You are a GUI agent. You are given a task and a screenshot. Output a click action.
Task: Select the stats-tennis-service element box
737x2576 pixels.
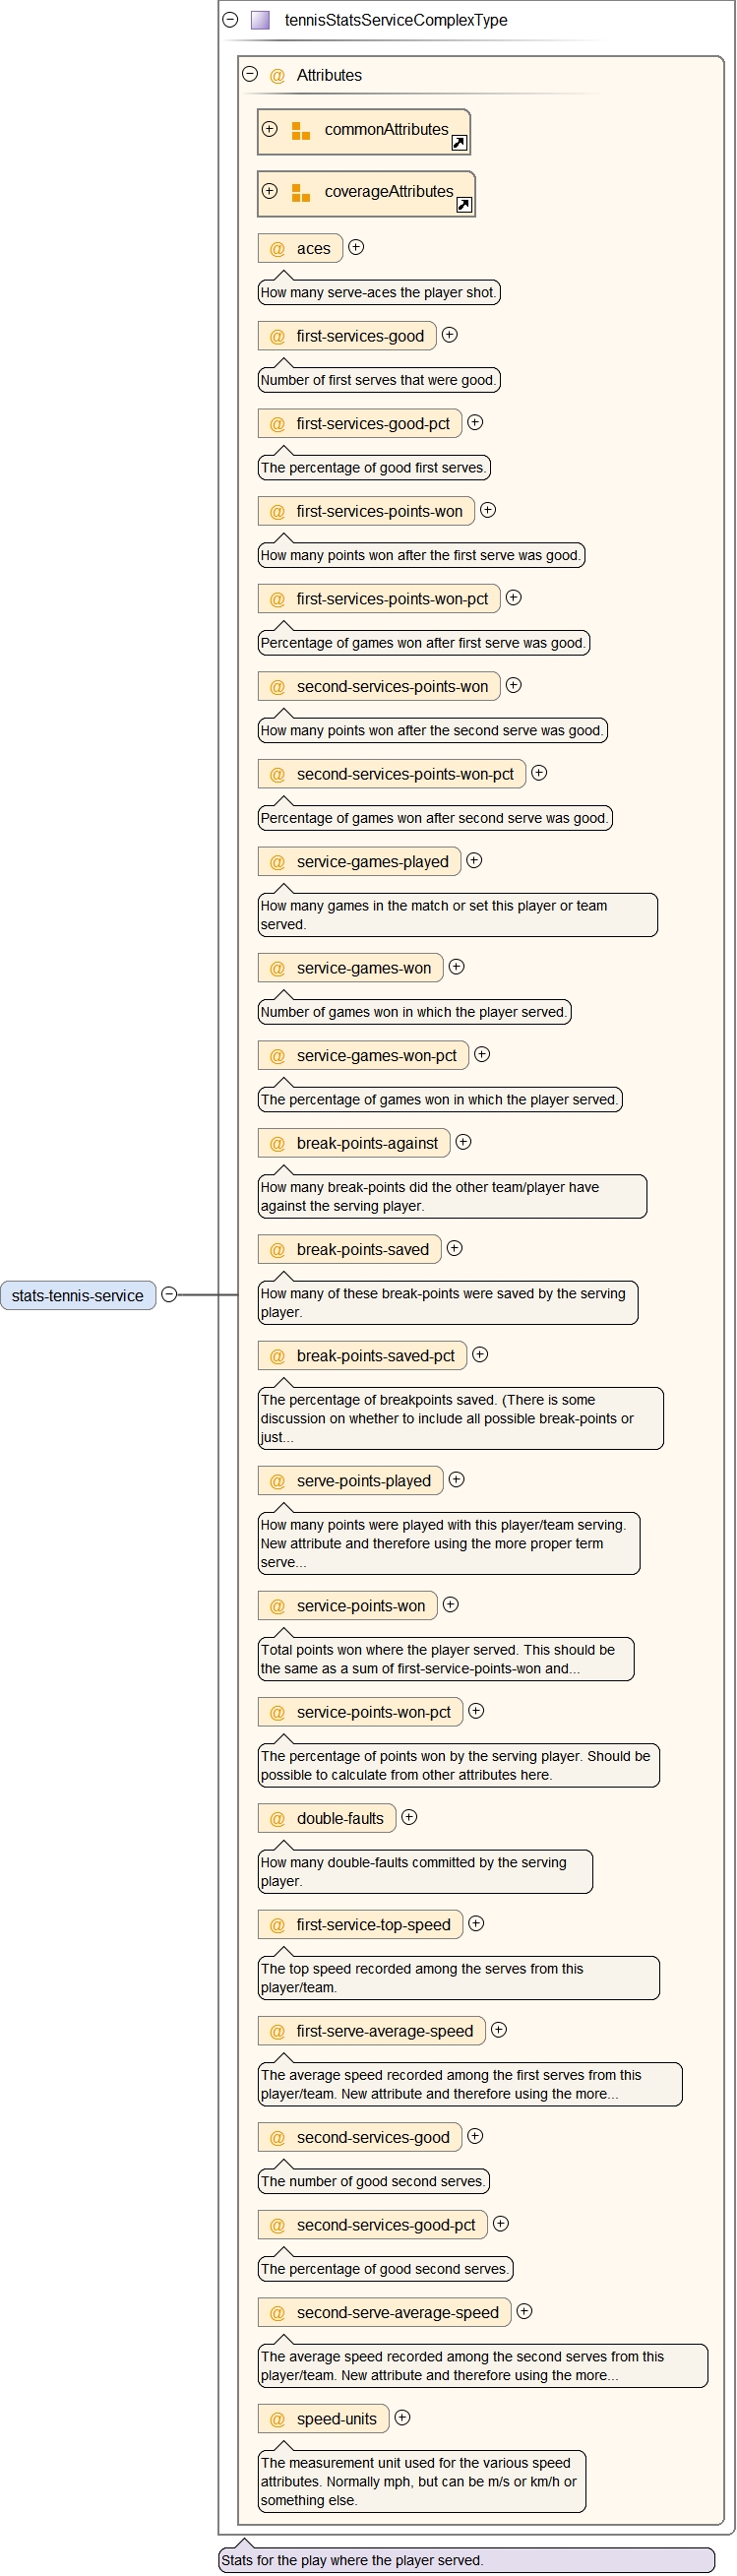[x=78, y=1295]
